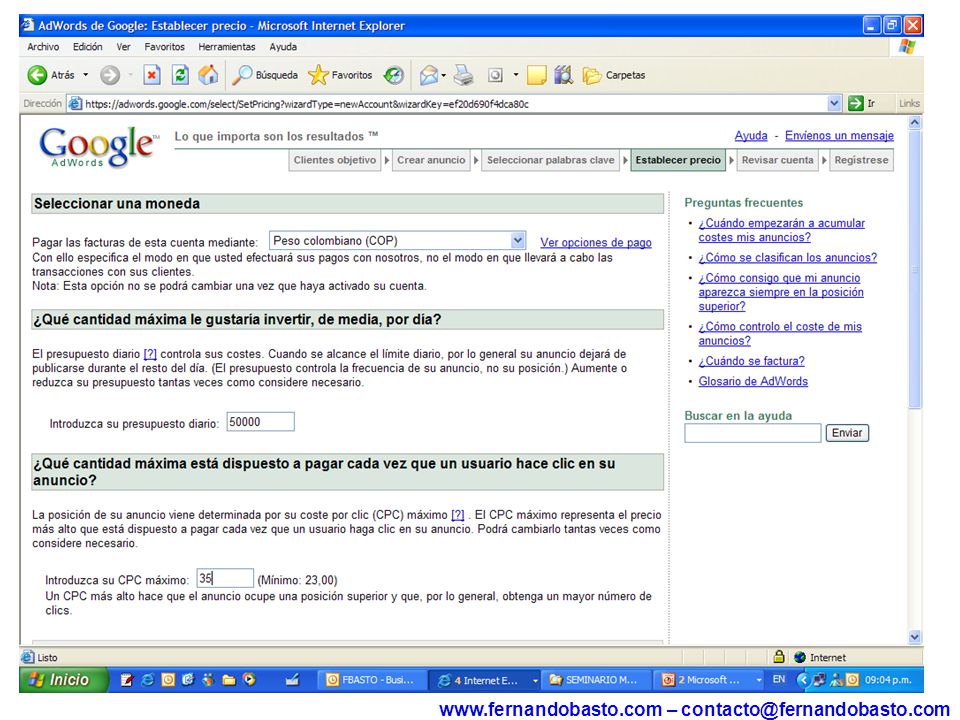Go to the home page icon
The height and width of the screenshot is (720, 960).
(208, 75)
